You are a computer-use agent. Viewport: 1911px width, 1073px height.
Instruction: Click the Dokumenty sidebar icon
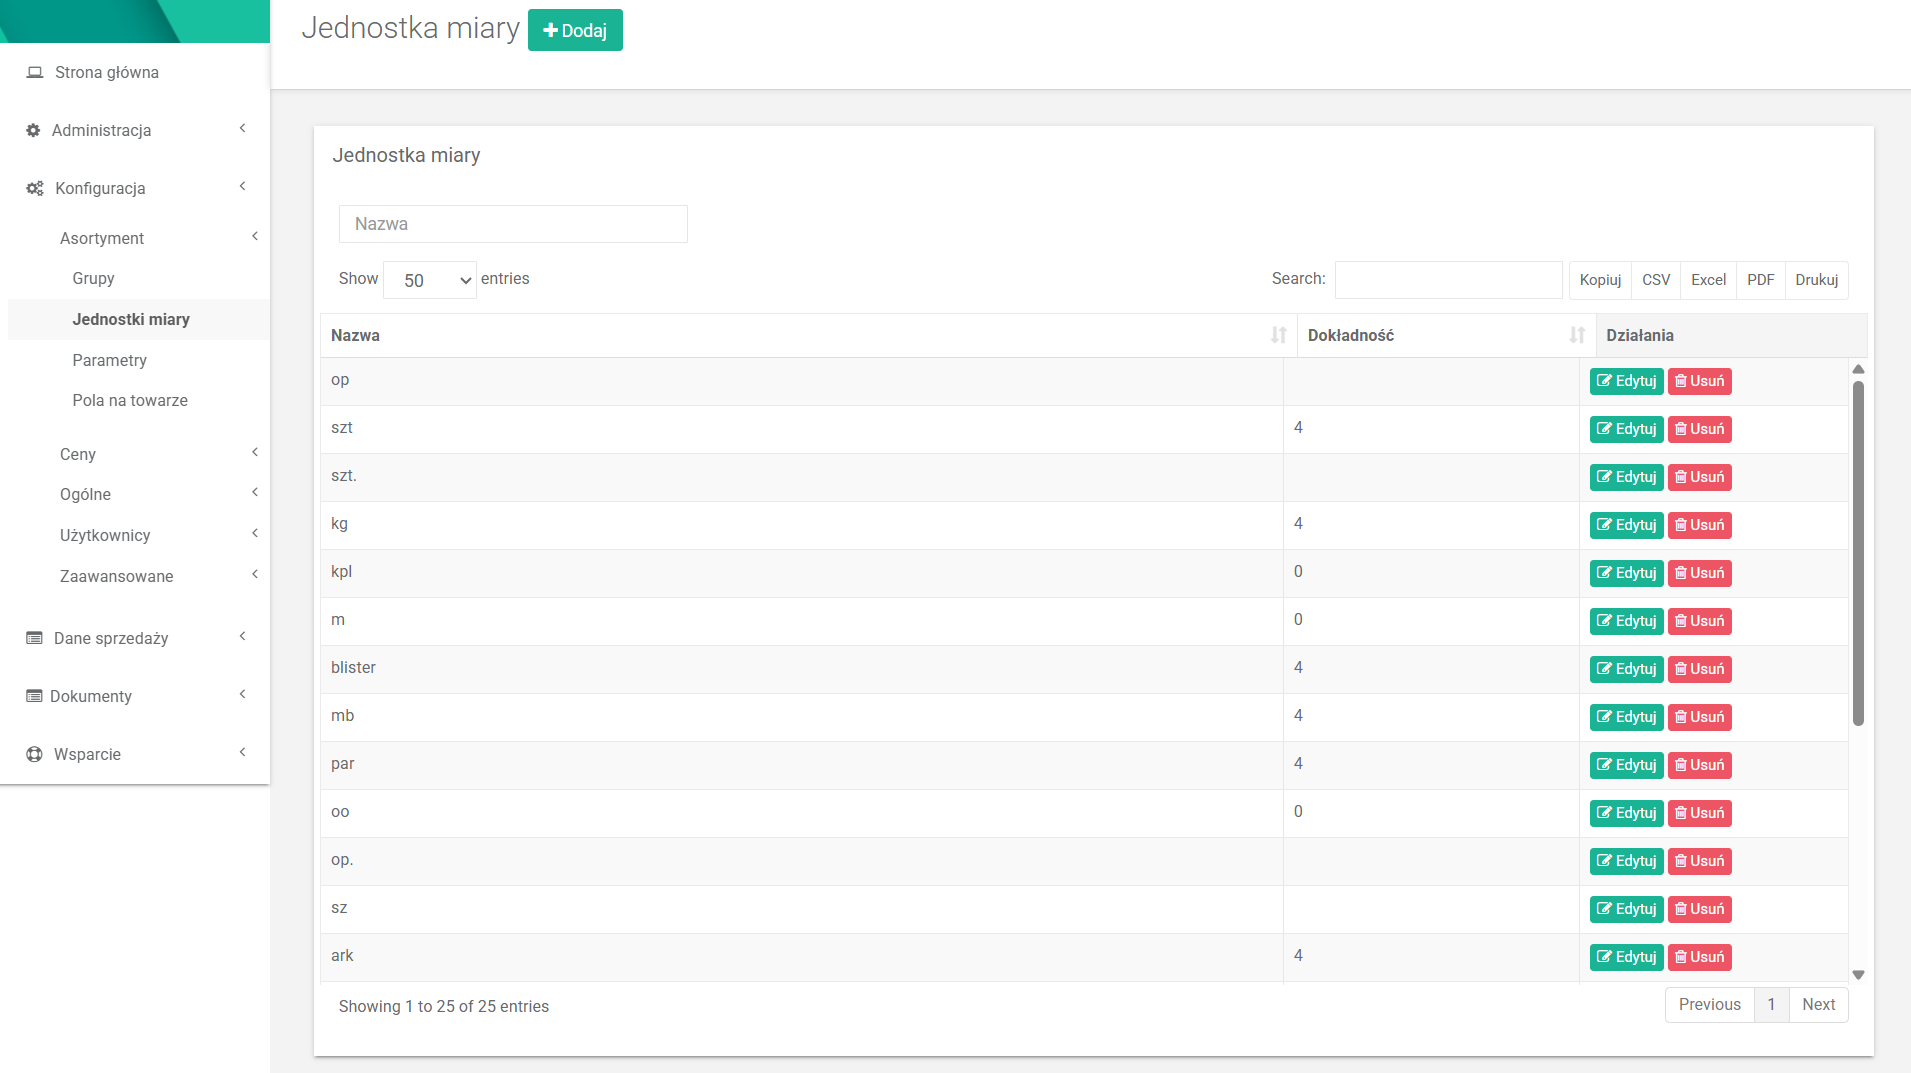click(x=34, y=696)
